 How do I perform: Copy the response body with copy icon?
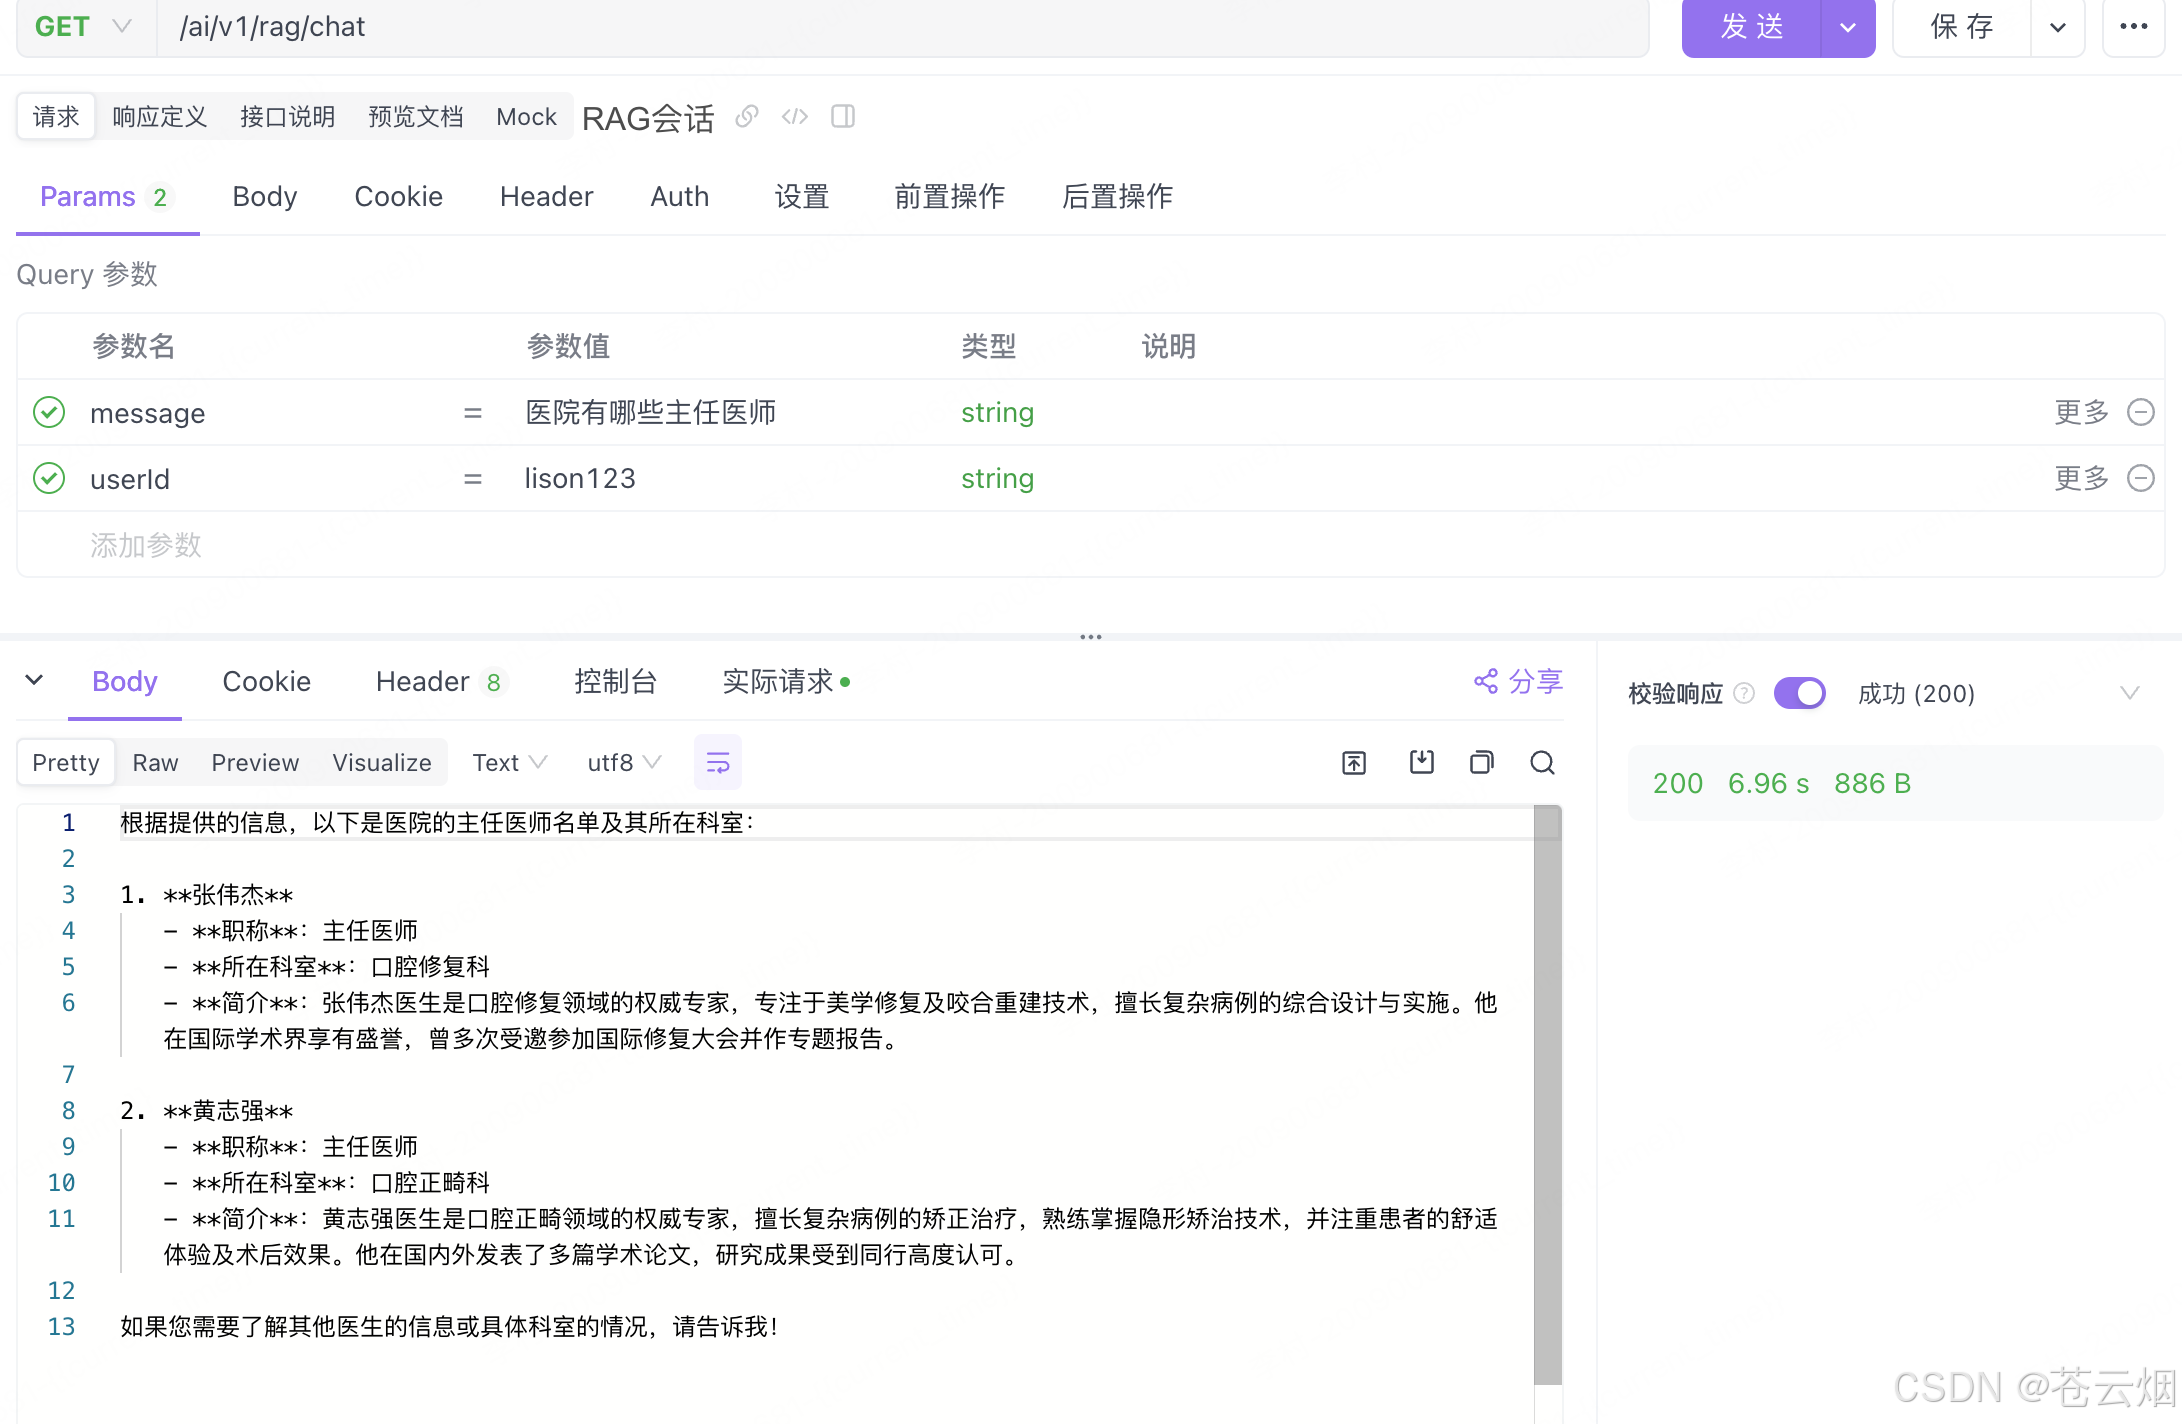pyautogui.click(x=1482, y=763)
